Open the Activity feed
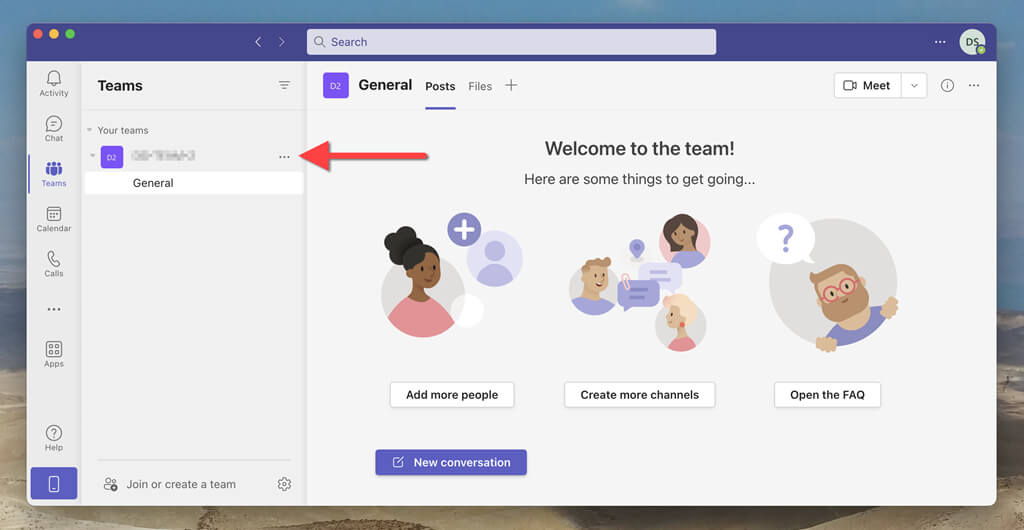 [x=54, y=84]
